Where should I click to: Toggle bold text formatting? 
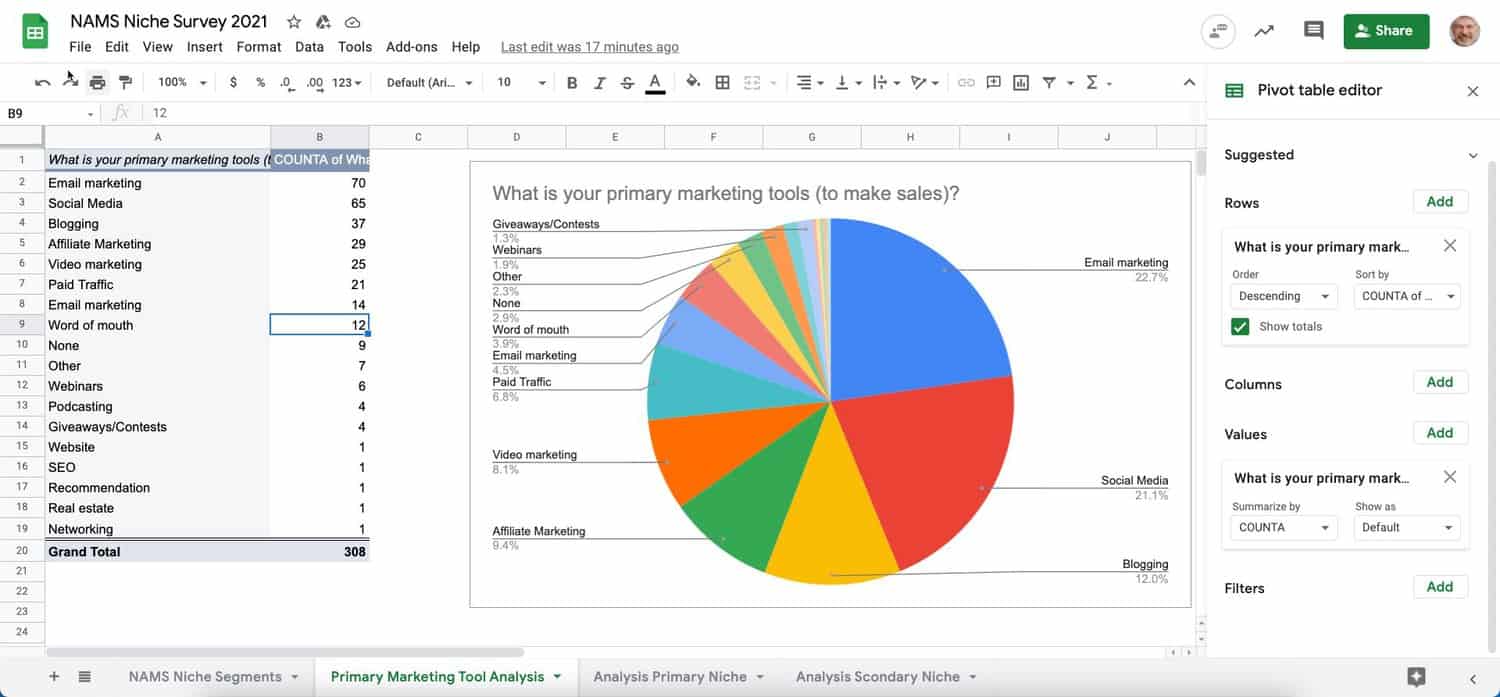(x=572, y=82)
